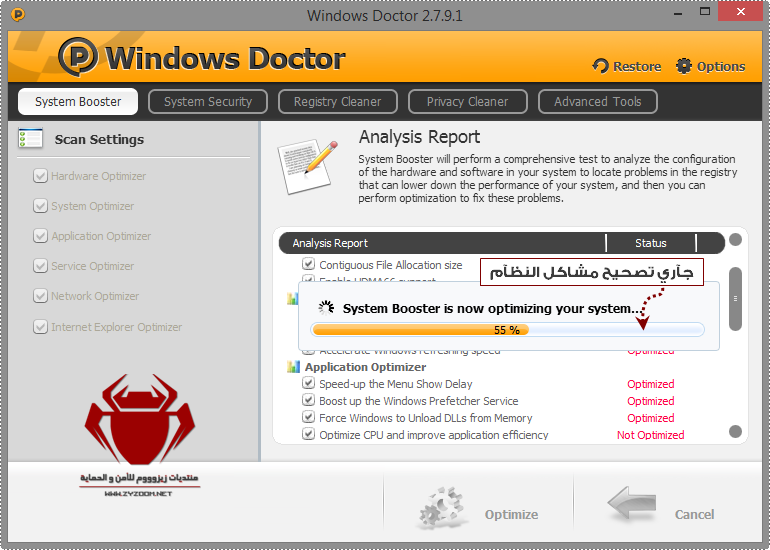The width and height of the screenshot is (770, 550).
Task: Click the Windows Doctor title bar app icon
Action: [18, 15]
